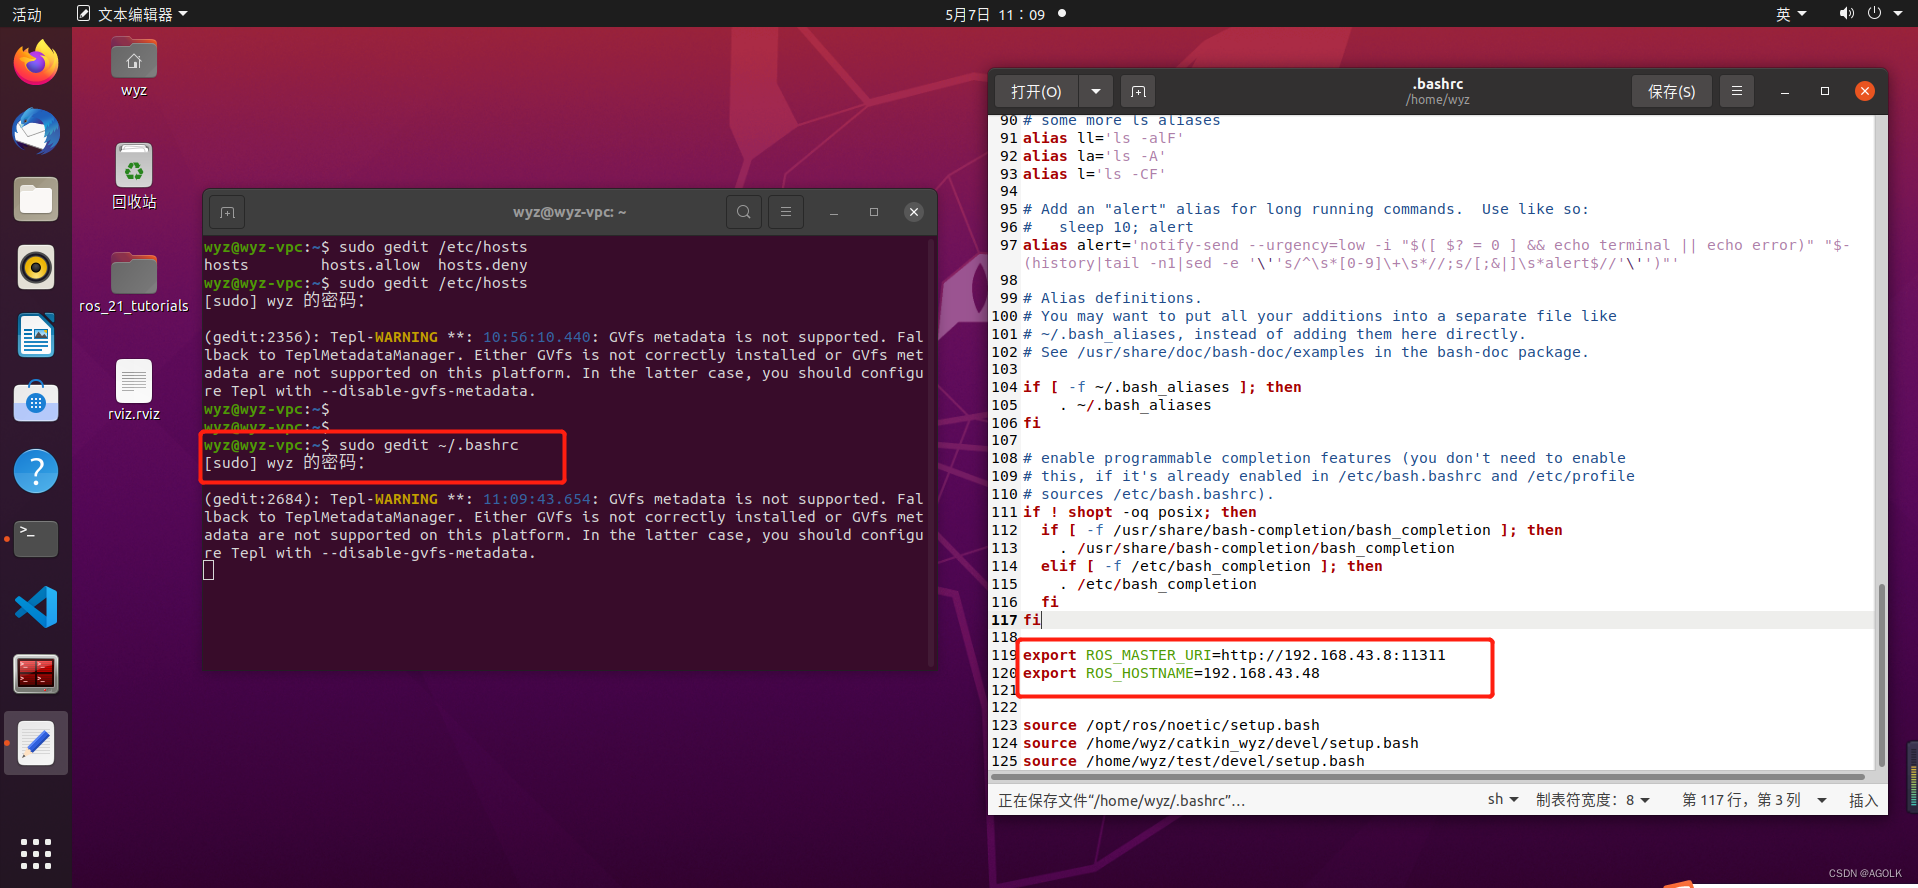The height and width of the screenshot is (888, 1918).
Task: Click the wyz@wyz-vpc terminal title
Action: pos(569,212)
